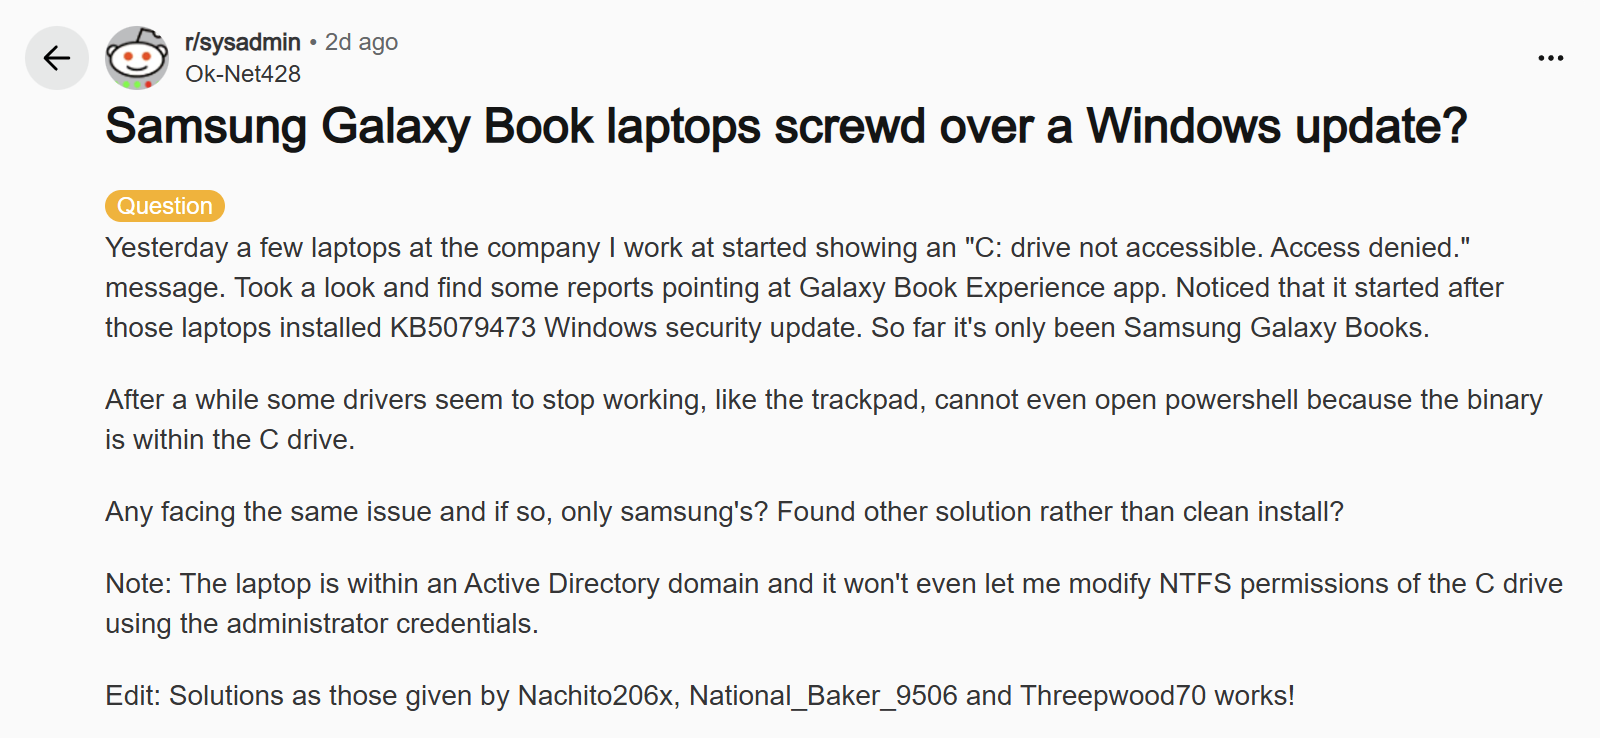
Task: Click the Samsung Galaxy Book post title
Action: click(785, 127)
